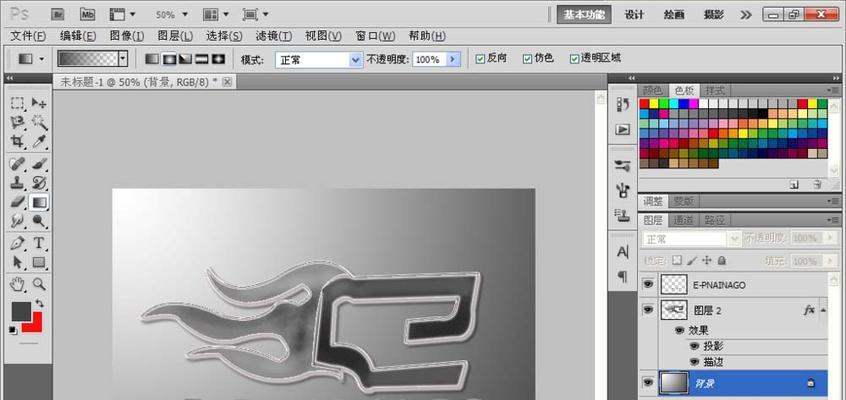Toggle the 透明区域 transparency checkbox
The height and width of the screenshot is (400, 846).
pyautogui.click(x=574, y=59)
